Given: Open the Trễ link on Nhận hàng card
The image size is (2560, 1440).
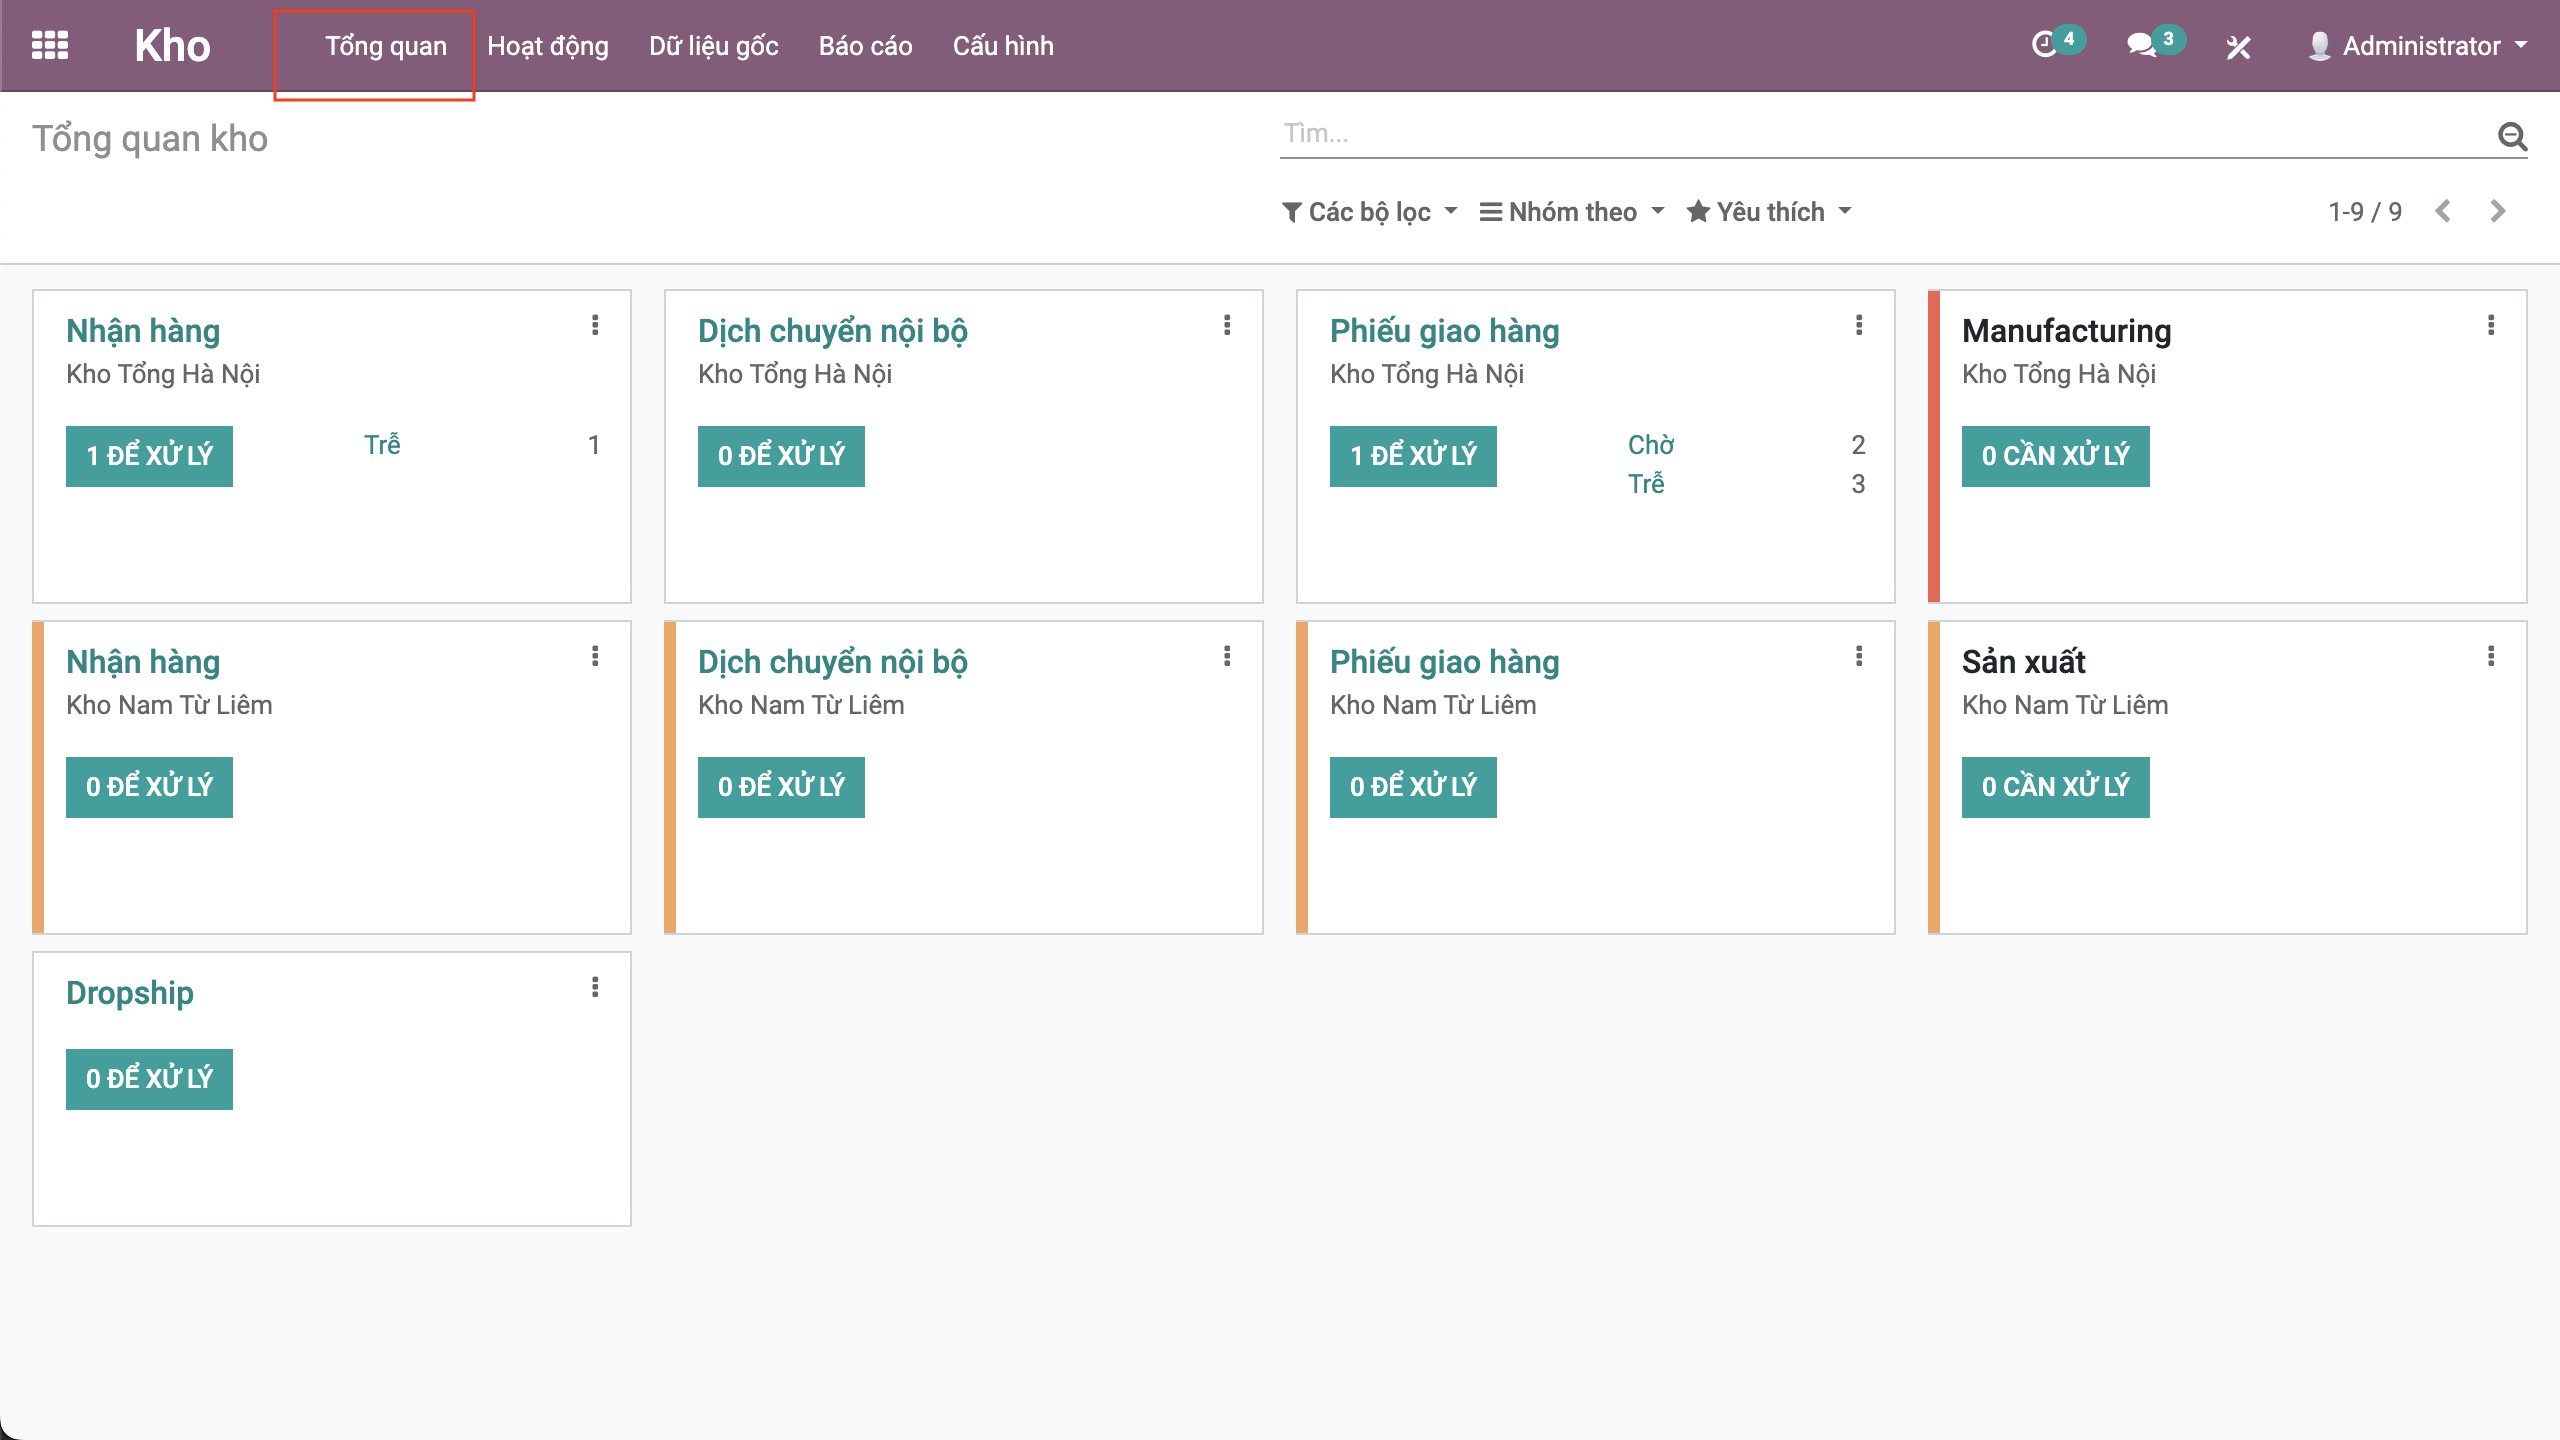Looking at the screenshot, I should coord(382,444).
